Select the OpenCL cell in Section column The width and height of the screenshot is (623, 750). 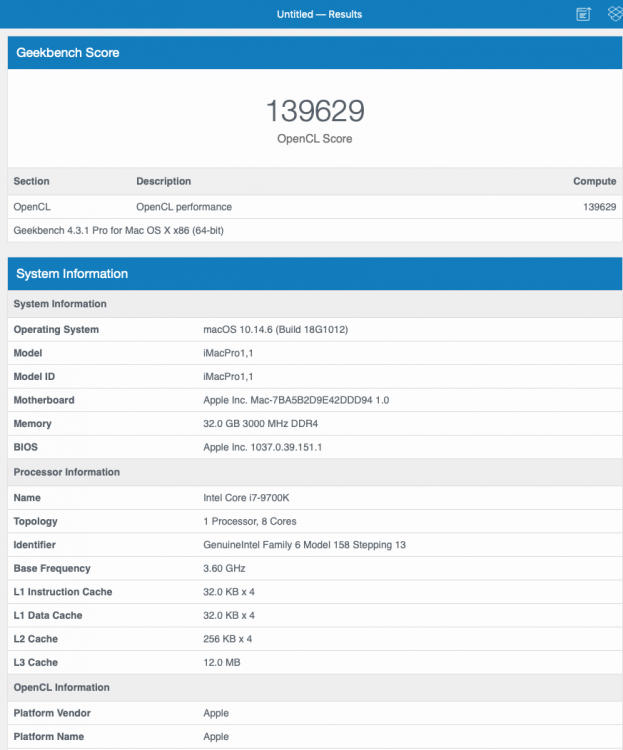[x=32, y=207]
